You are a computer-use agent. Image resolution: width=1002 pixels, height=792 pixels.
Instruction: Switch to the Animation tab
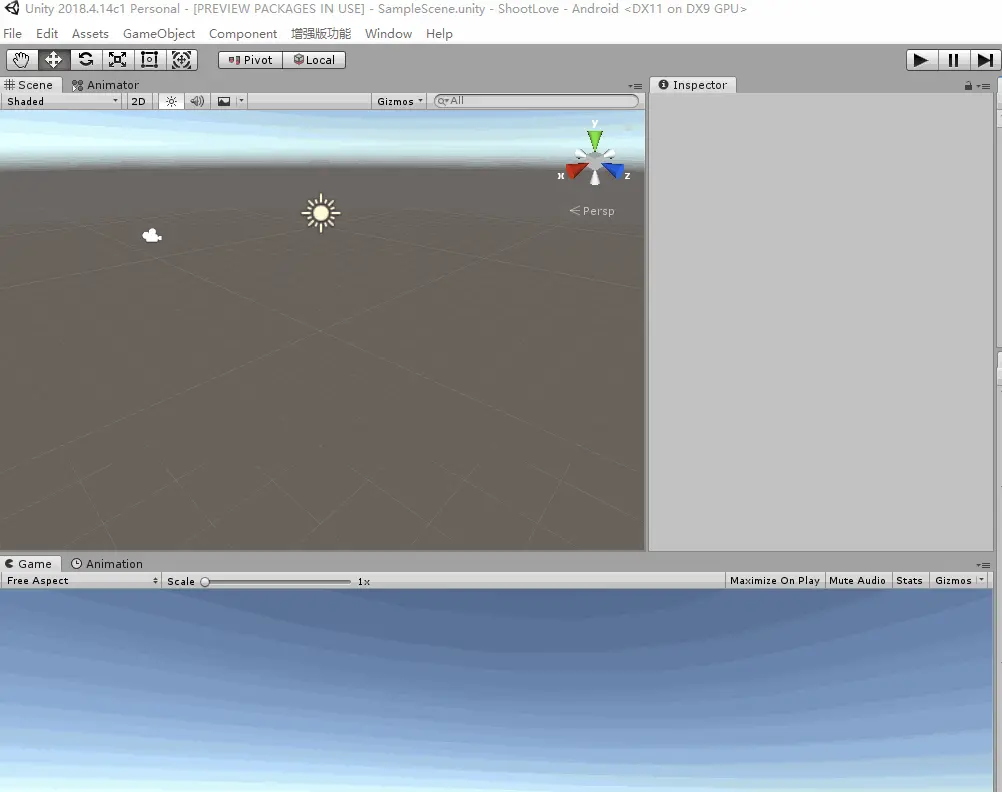[x=107, y=564]
